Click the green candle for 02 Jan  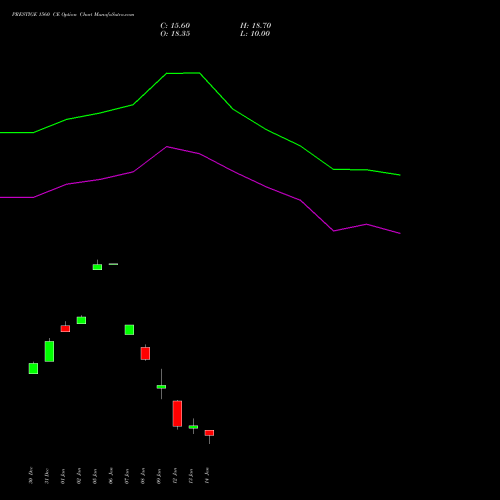[81, 320]
